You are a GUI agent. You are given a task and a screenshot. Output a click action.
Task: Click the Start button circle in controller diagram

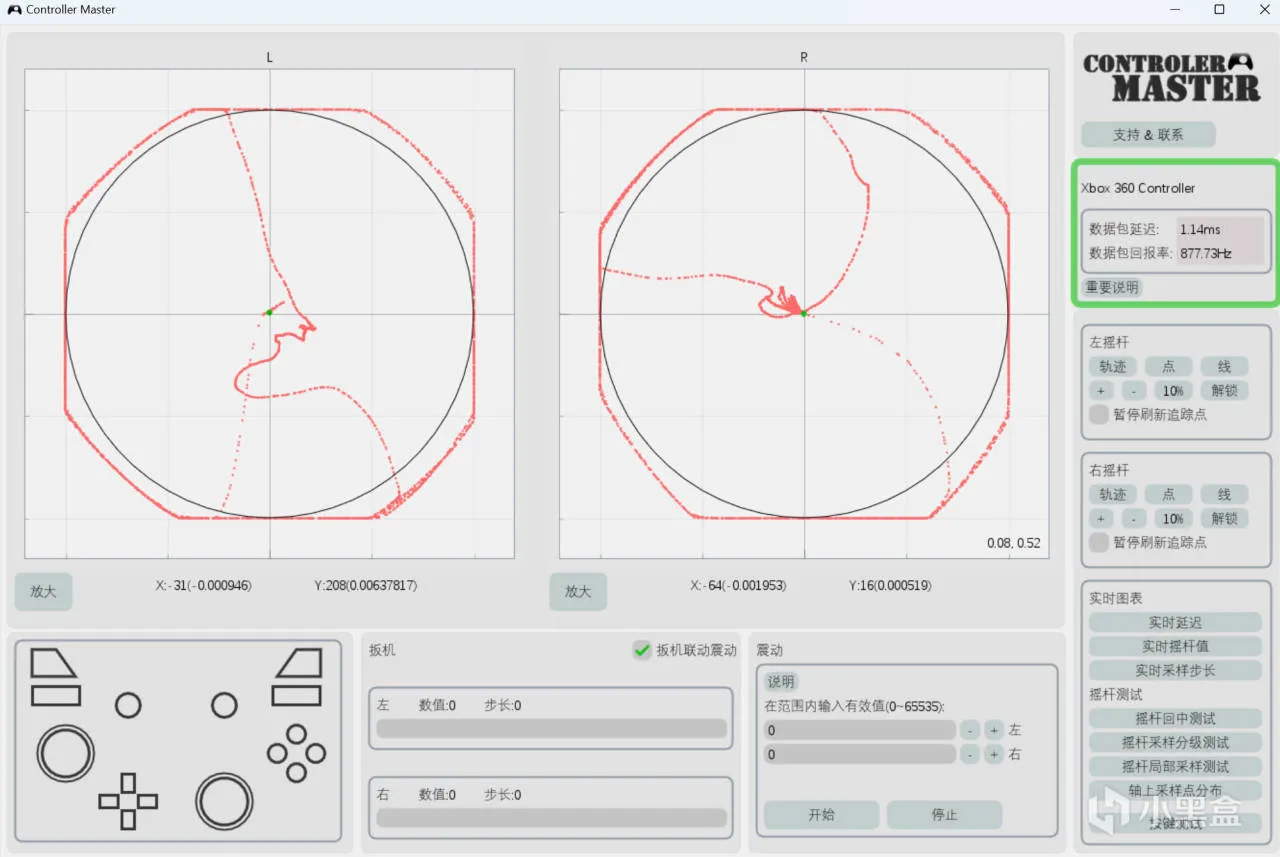[x=224, y=705]
